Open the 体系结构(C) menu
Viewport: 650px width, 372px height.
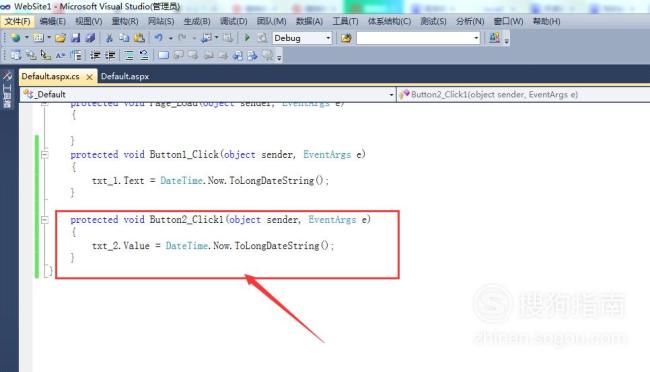pos(389,21)
